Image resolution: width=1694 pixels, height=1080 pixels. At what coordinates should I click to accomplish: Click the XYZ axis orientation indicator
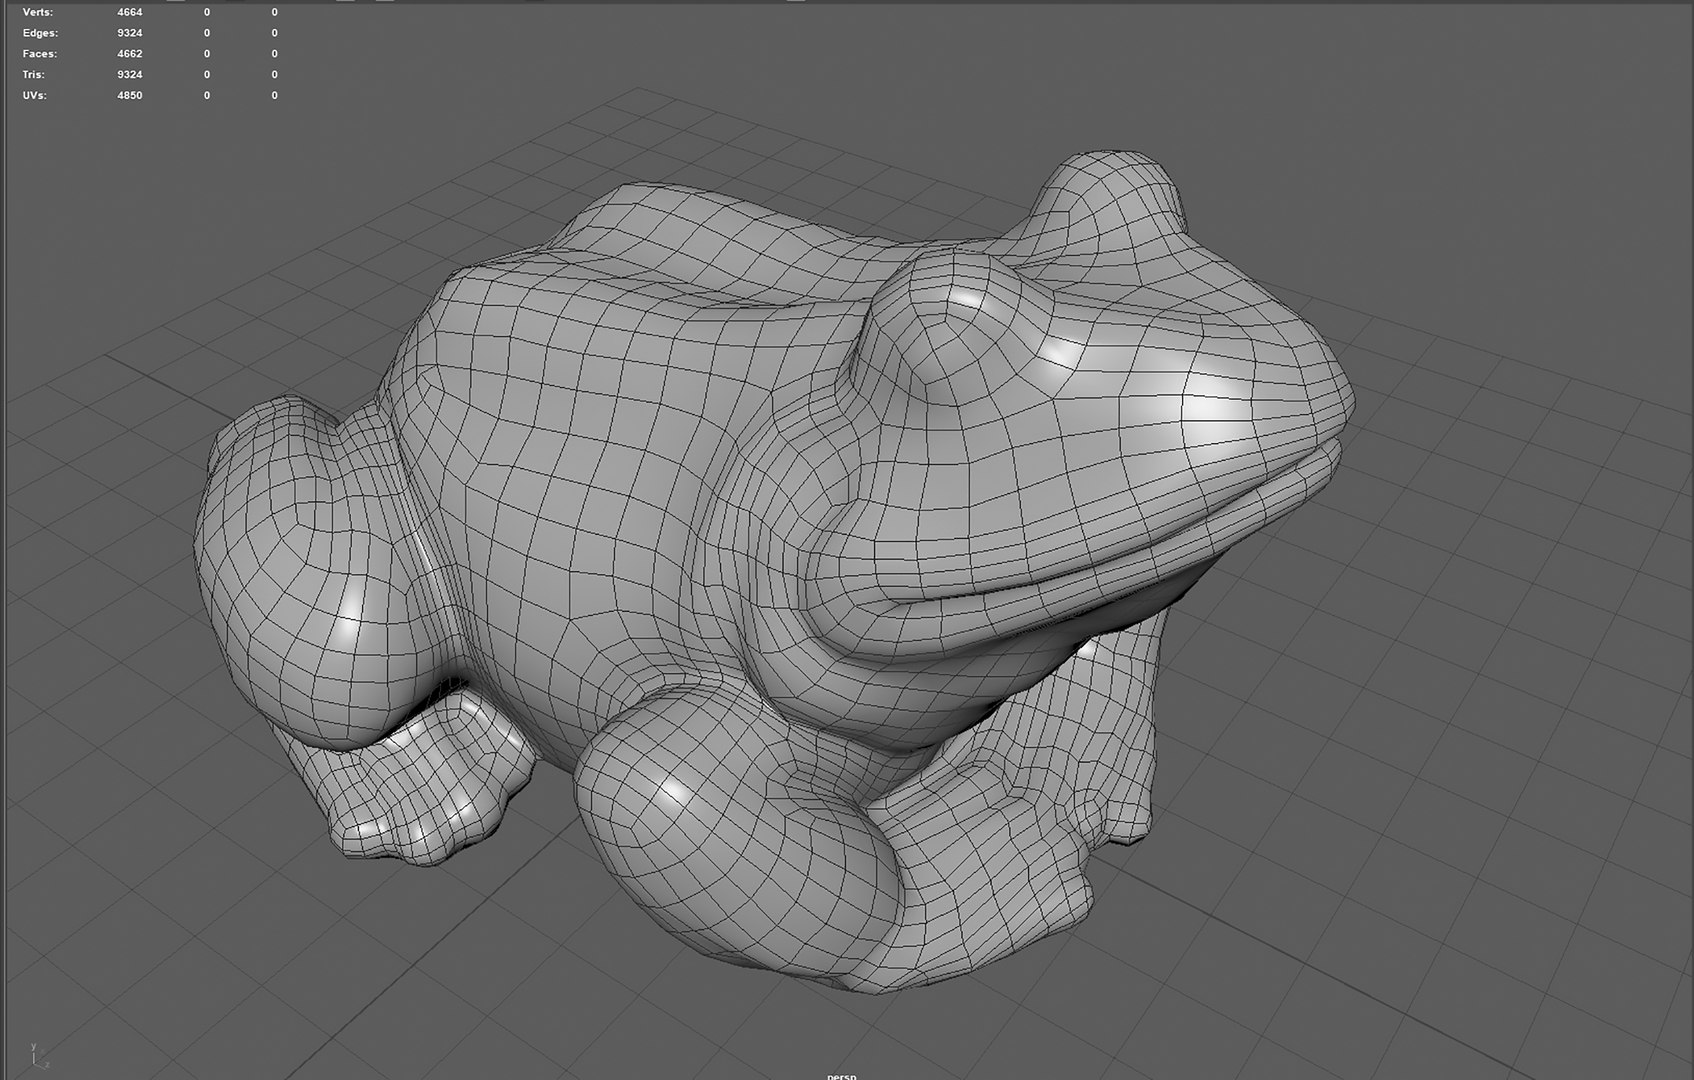(x=40, y=1055)
